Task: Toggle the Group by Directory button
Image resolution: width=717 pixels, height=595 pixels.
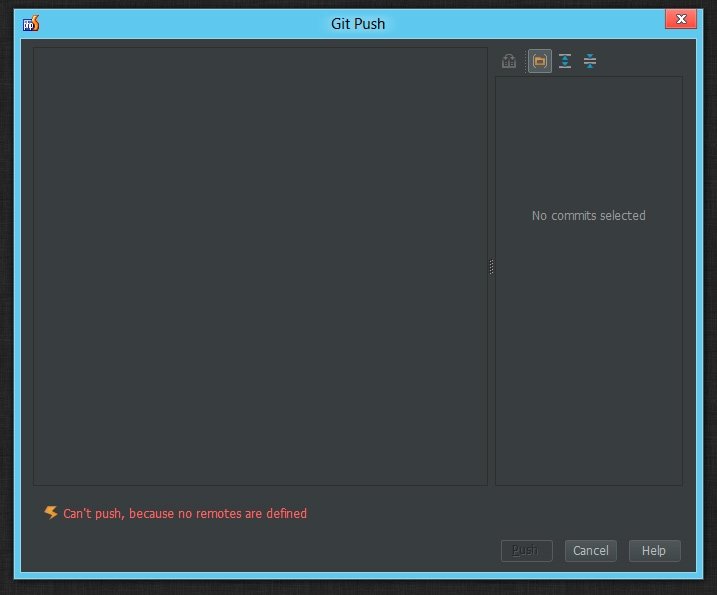Action: (540, 61)
